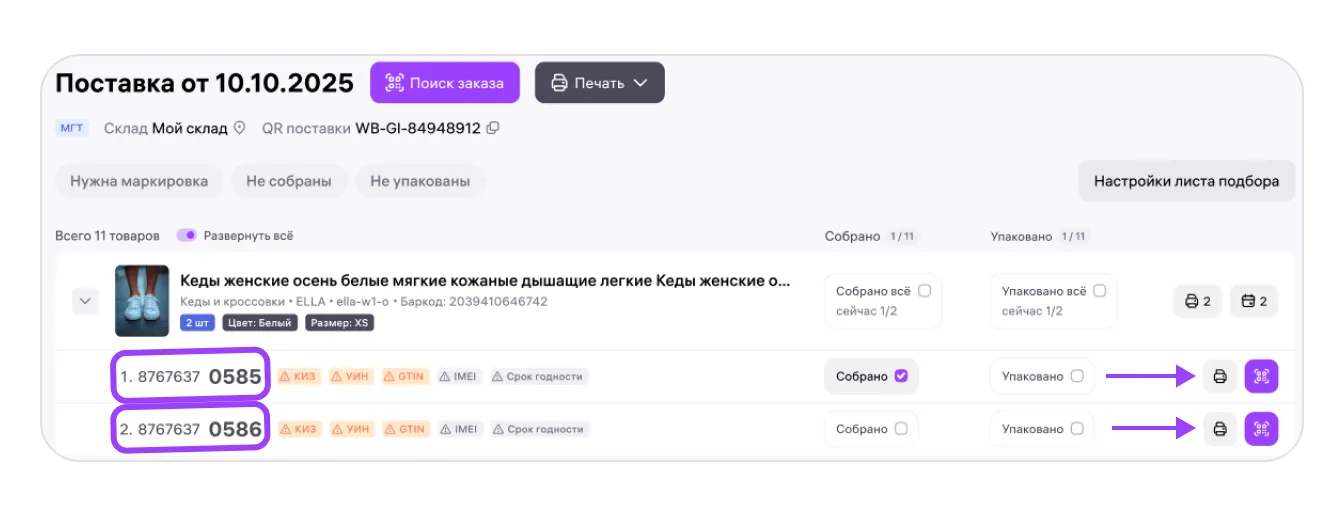
Task: Click purple QR scan icon for order 0585
Action: [x=1262, y=377]
